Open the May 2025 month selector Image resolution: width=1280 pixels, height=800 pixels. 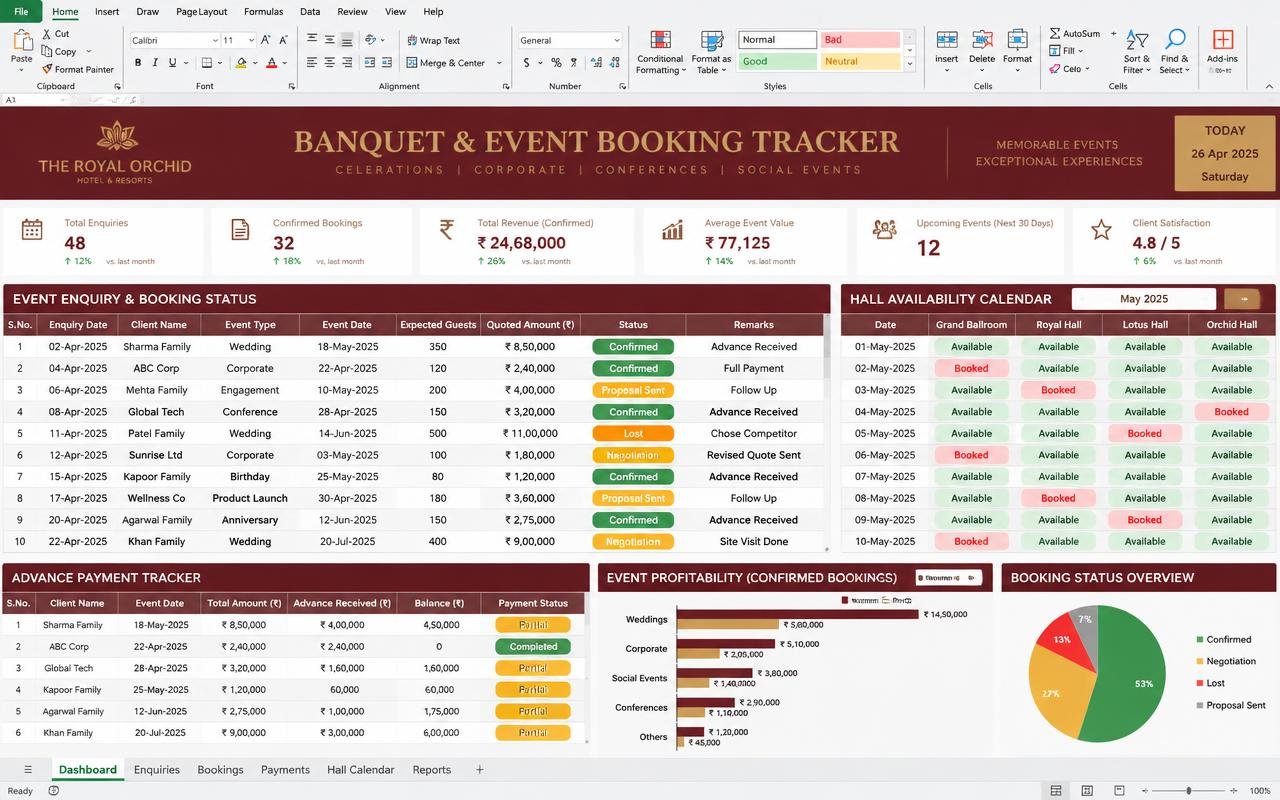tap(1144, 299)
